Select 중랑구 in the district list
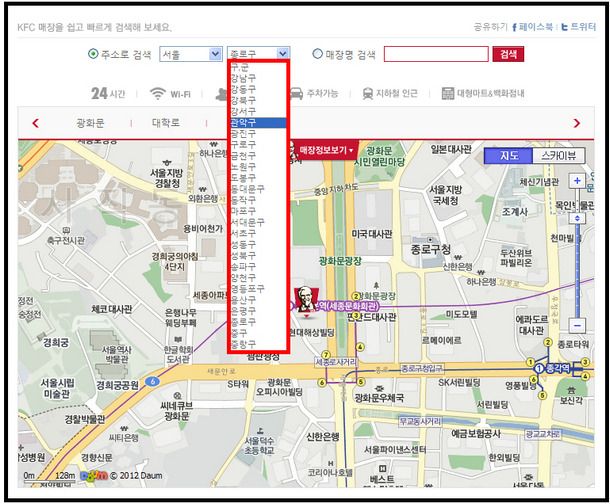This screenshot has height=504, width=610. 258,344
